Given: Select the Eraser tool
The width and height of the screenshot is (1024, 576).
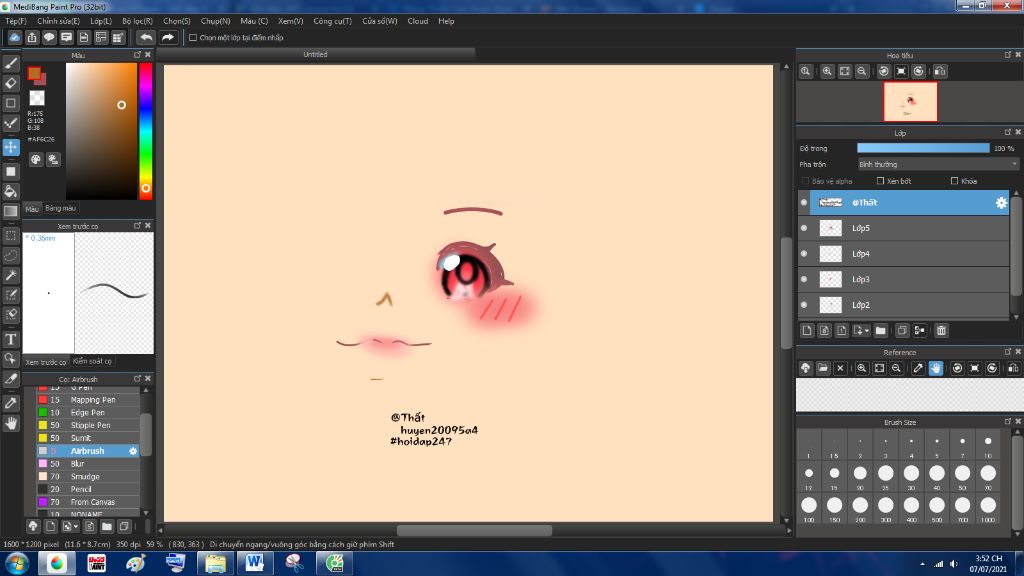Looking at the screenshot, I should coord(11,83).
